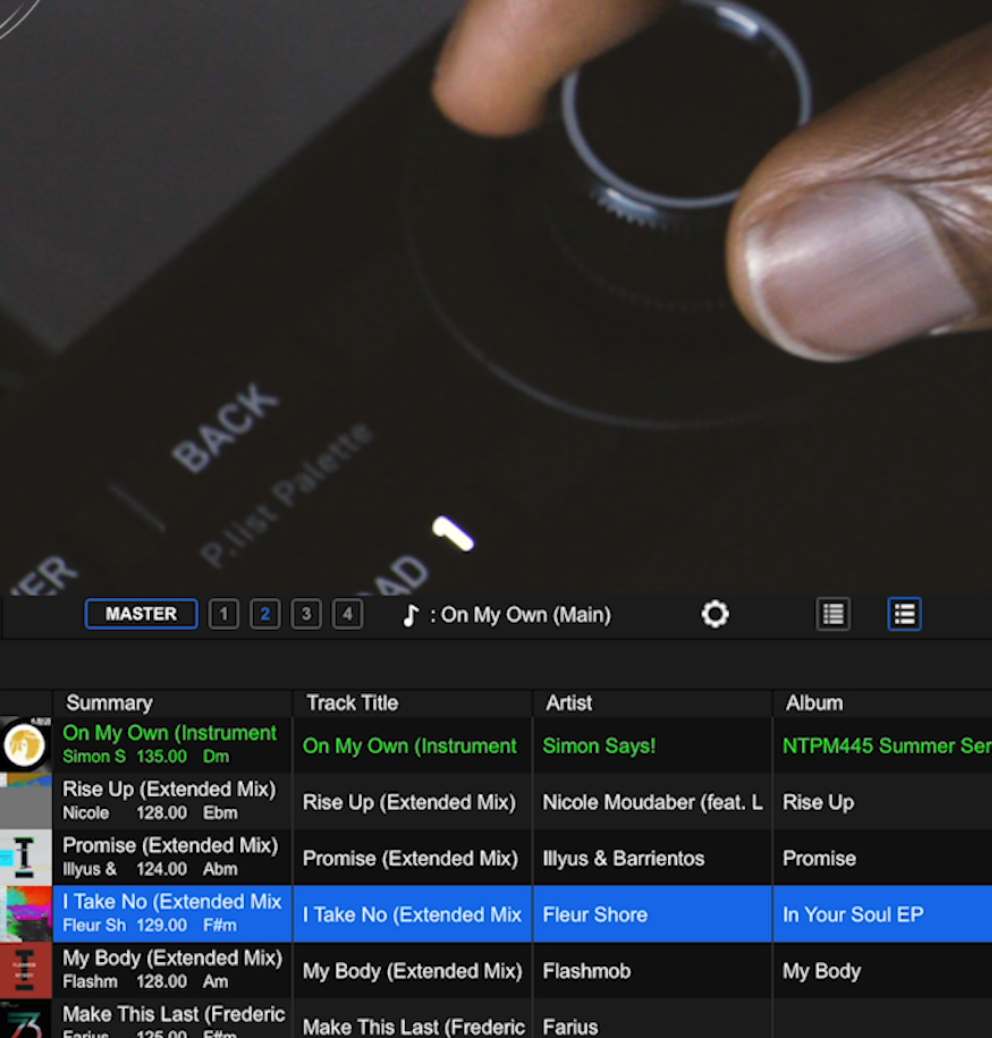Sort by the Track Title column header
The image size is (992, 1038).
(352, 703)
